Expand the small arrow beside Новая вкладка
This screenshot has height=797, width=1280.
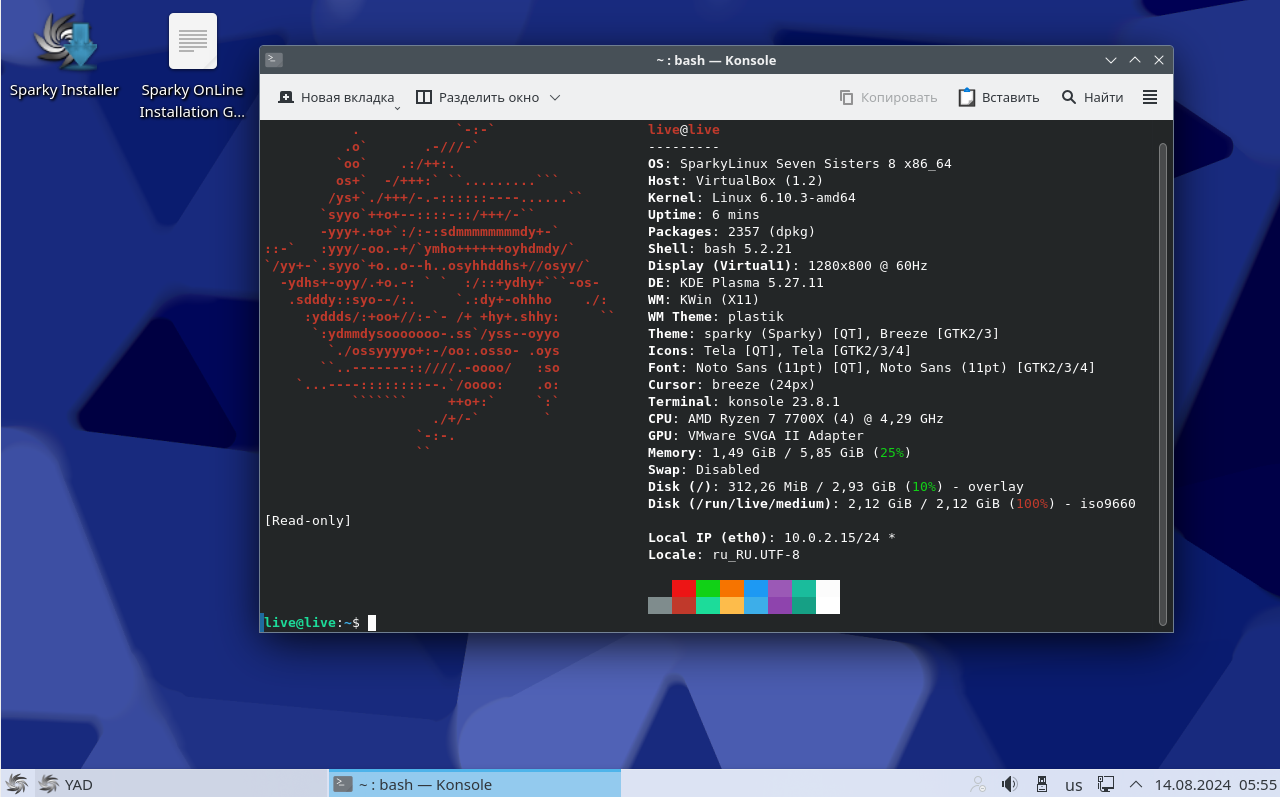397,106
